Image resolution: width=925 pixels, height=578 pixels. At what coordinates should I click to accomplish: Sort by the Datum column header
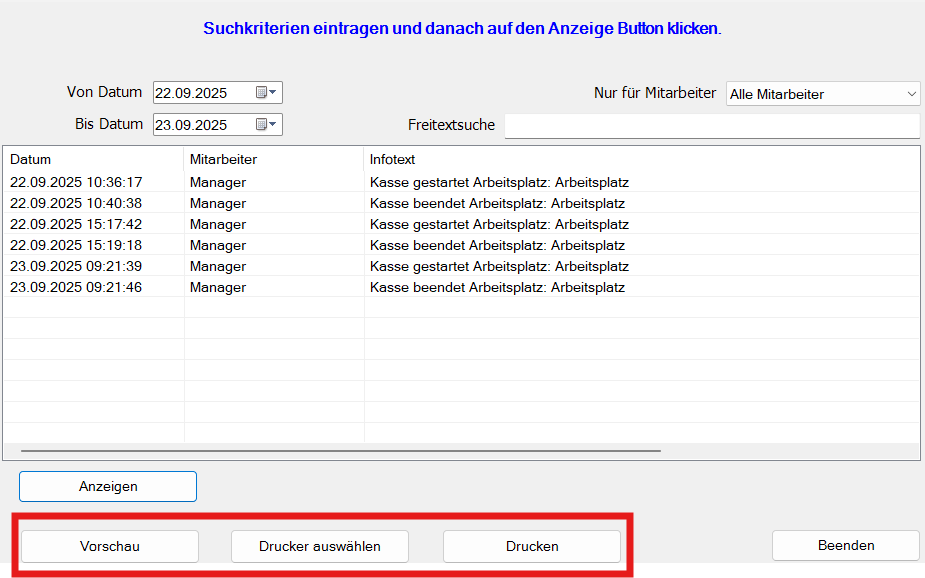coord(94,159)
